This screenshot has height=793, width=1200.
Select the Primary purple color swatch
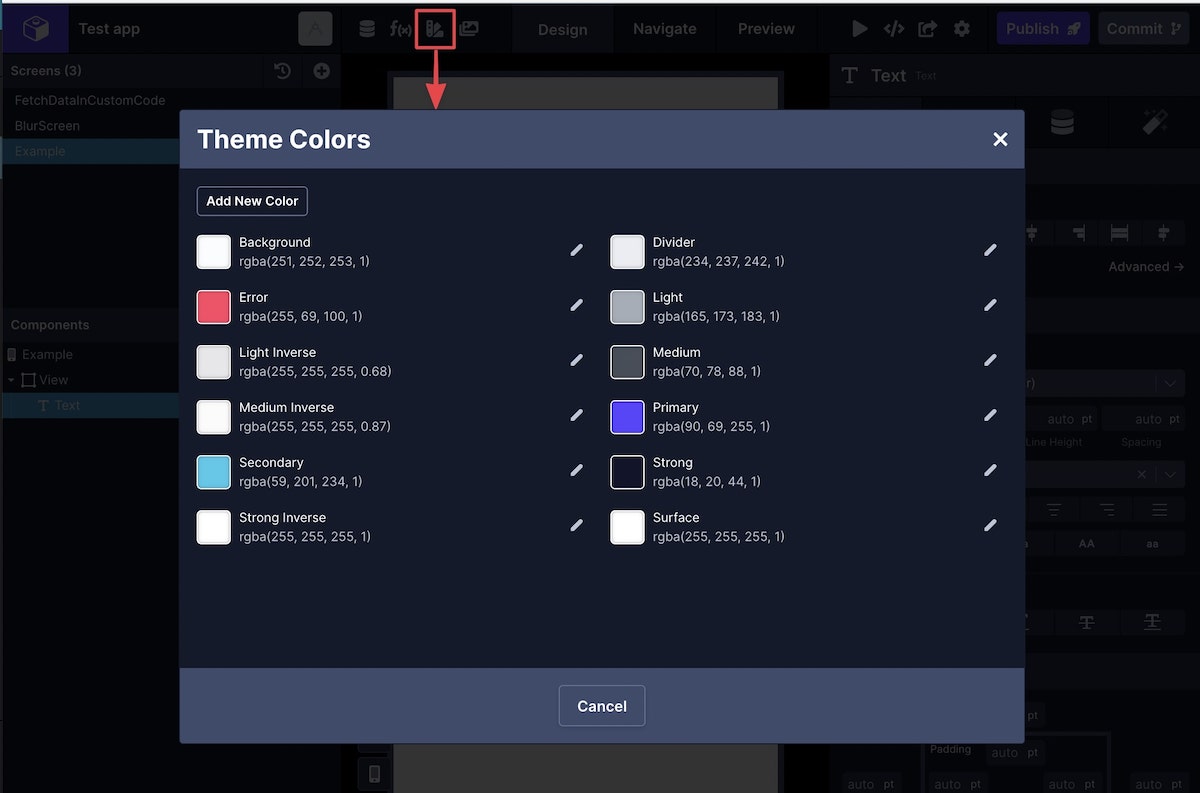[627, 417]
